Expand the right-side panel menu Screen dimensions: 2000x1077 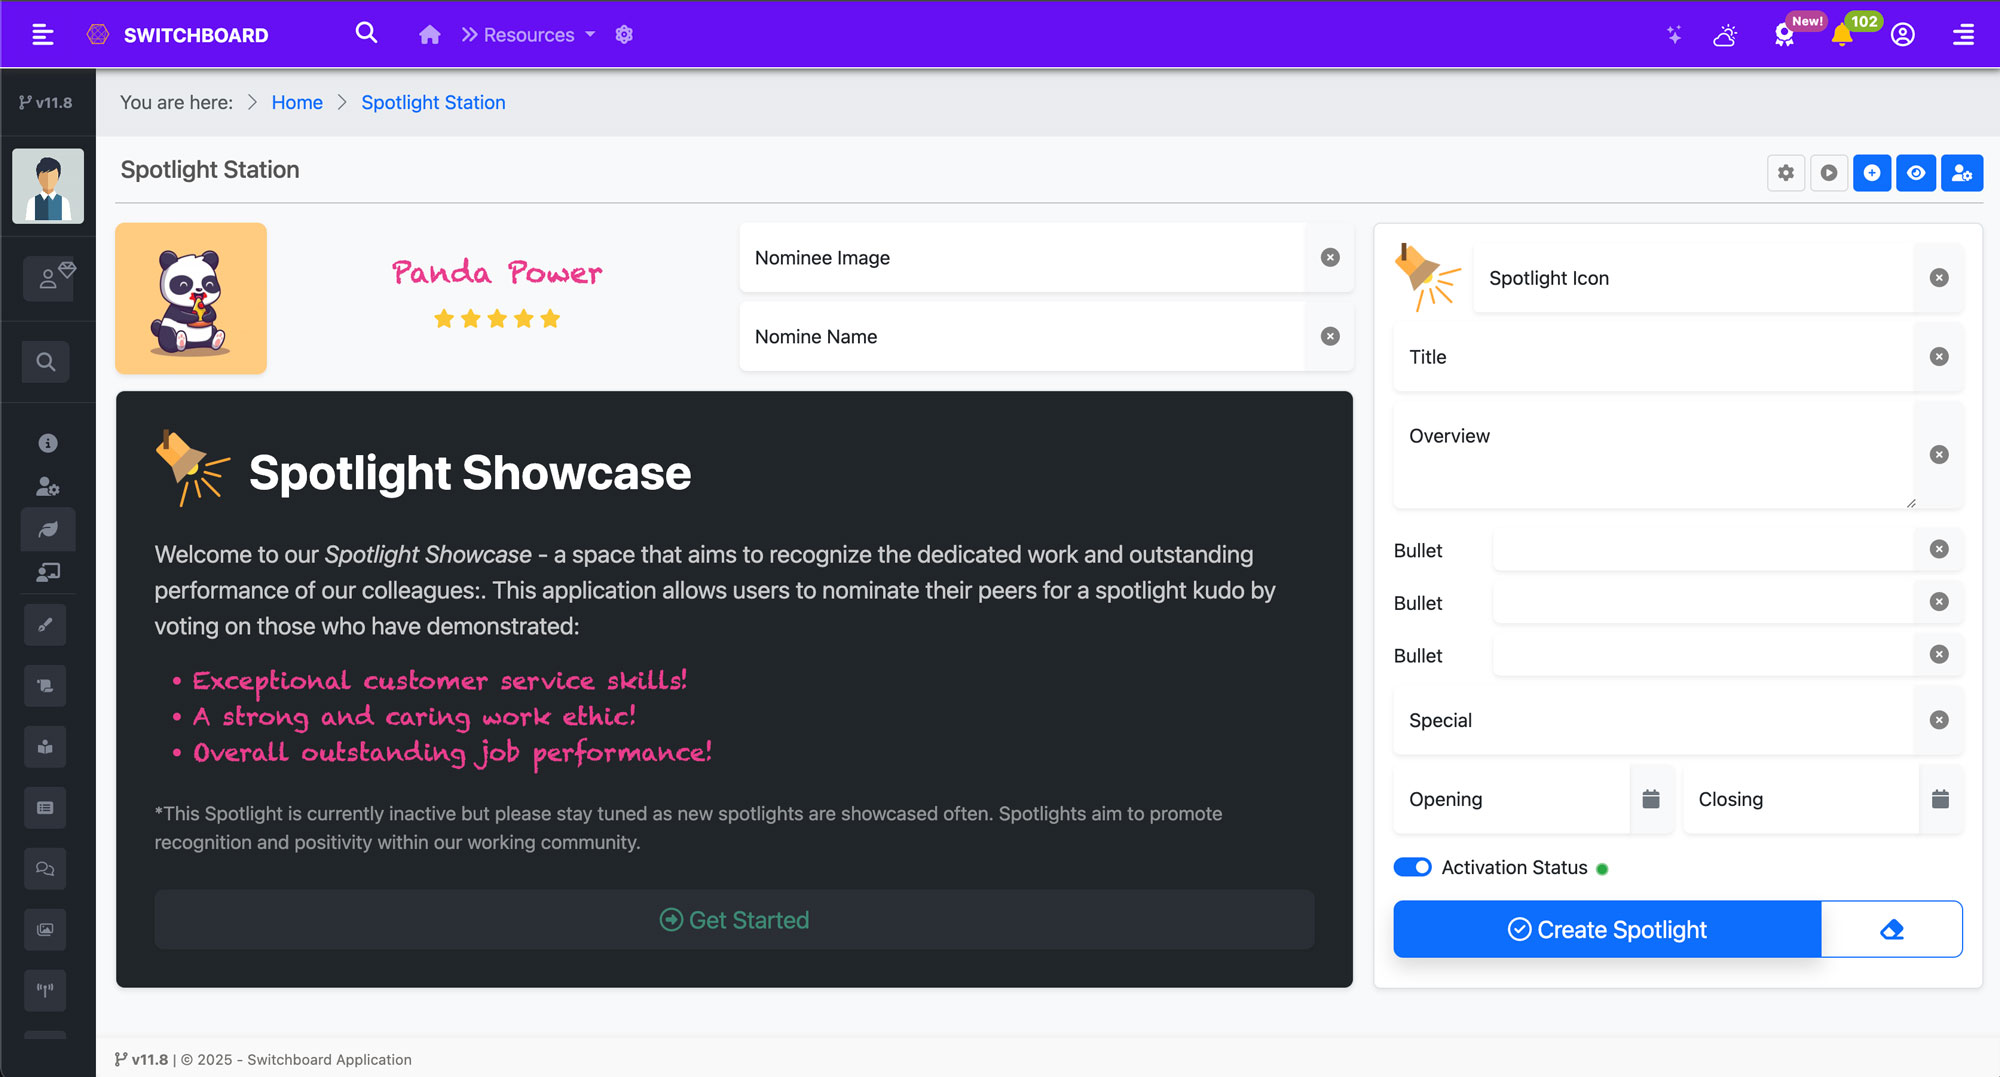click(x=1963, y=35)
